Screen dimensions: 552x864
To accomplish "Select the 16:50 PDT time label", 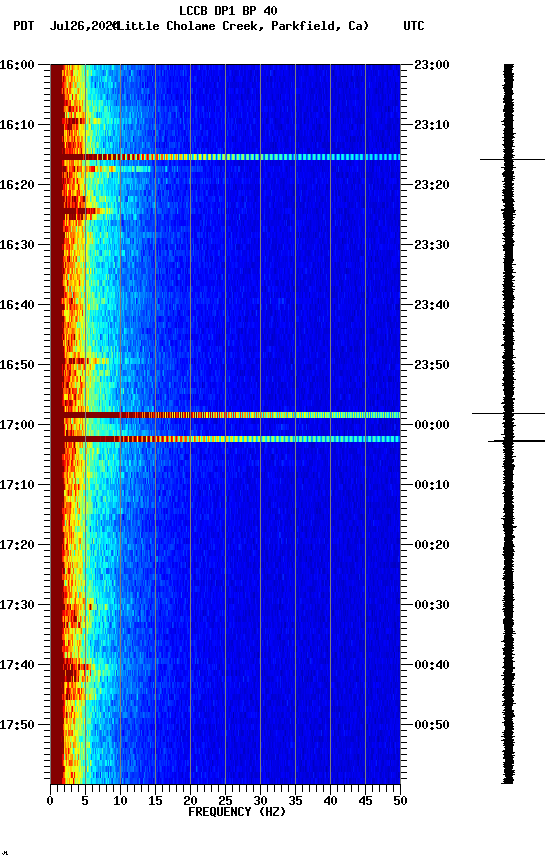I will pyautogui.click(x=17, y=365).
